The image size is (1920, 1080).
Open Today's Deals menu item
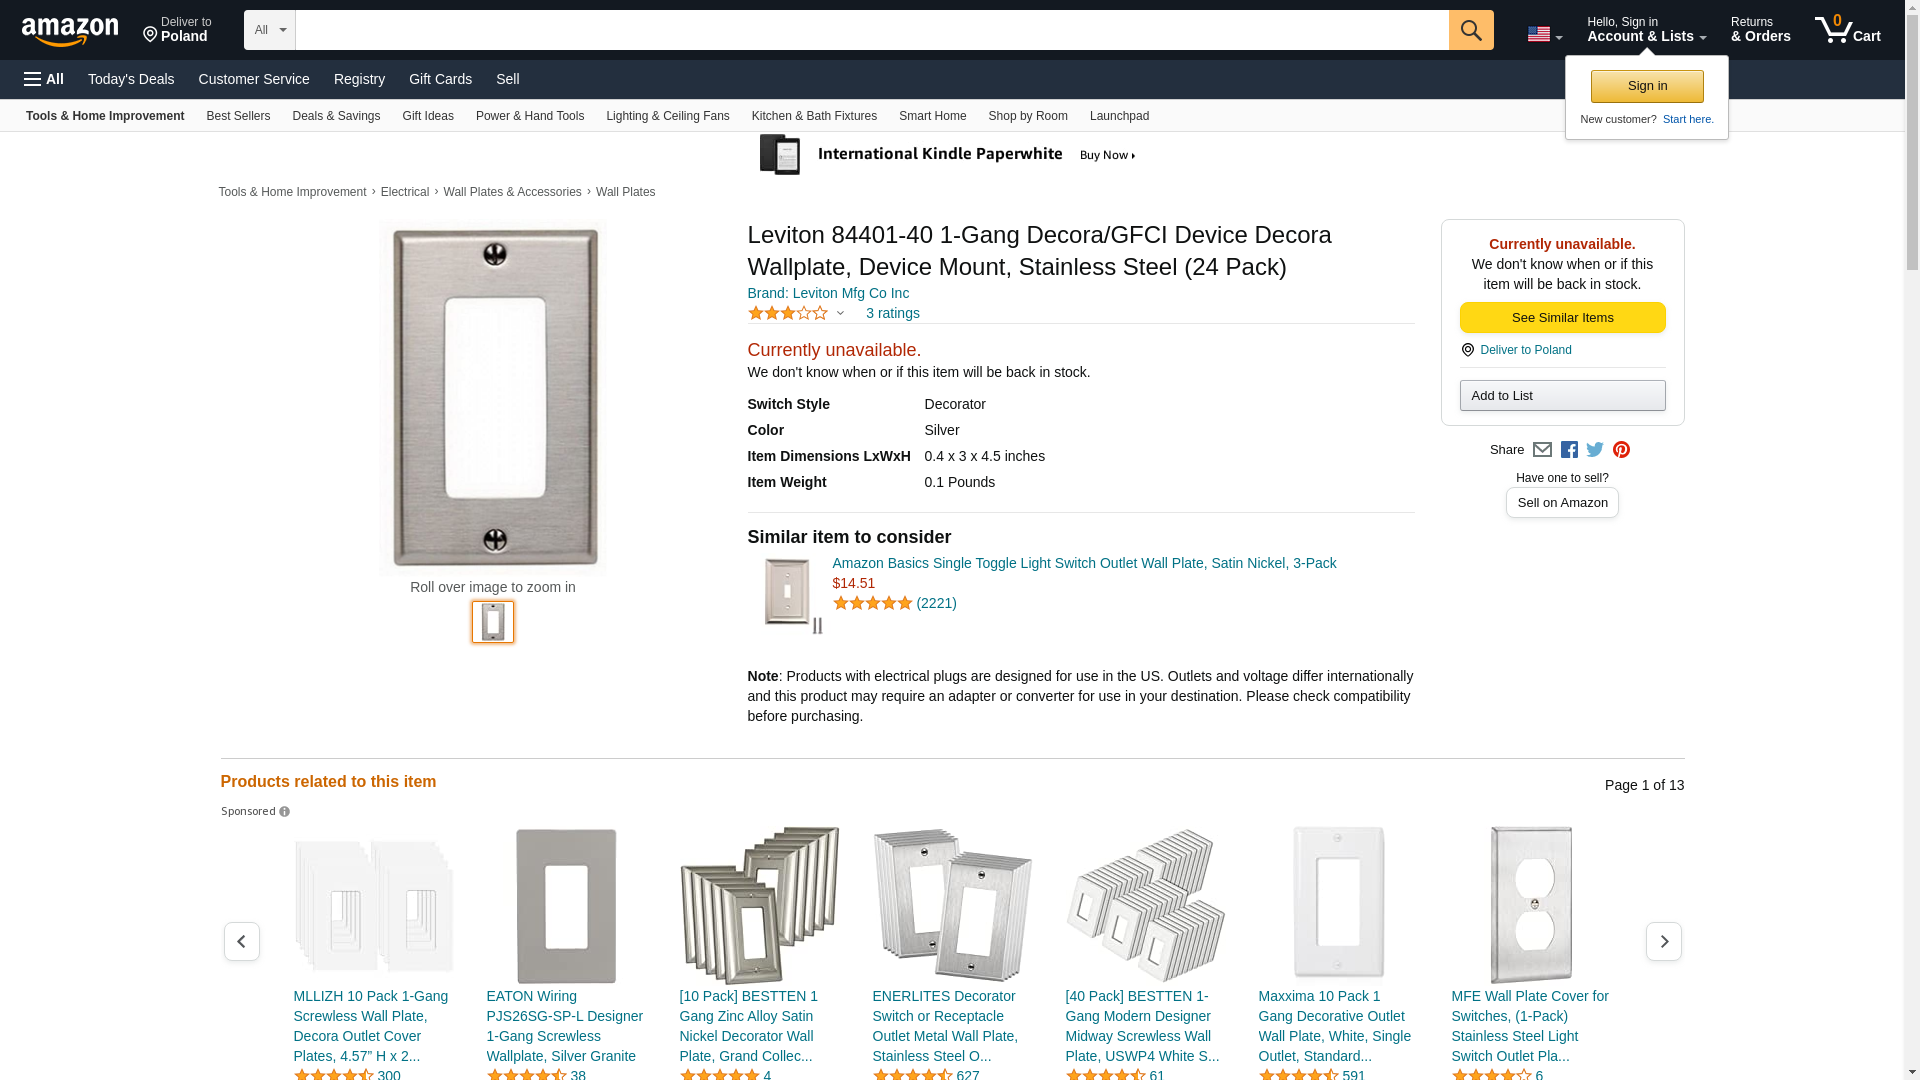[131, 79]
